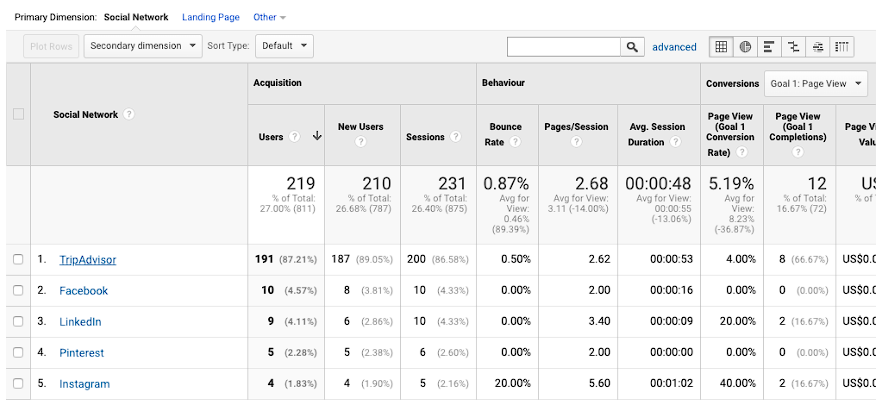The height and width of the screenshot is (409, 892).
Task: Click LinkedIn conversion rate 20.00%
Action: click(737, 321)
